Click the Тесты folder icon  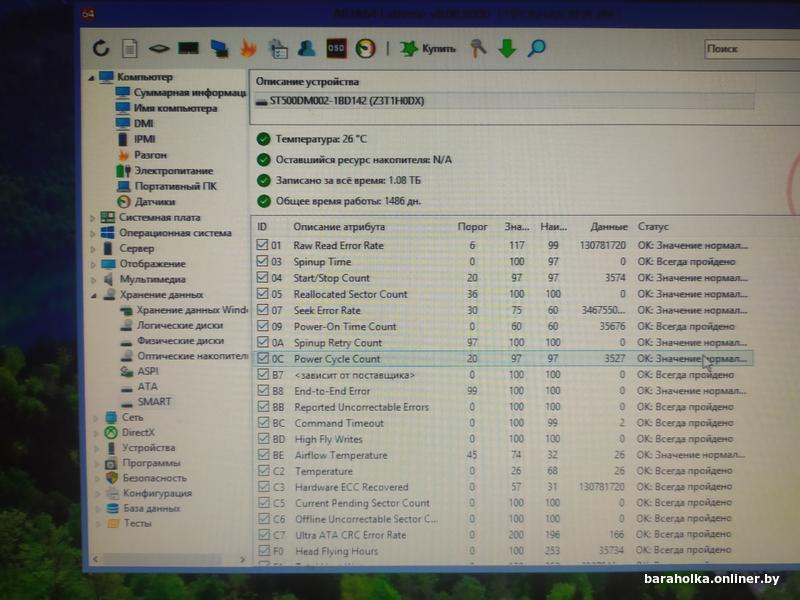[x=113, y=523]
